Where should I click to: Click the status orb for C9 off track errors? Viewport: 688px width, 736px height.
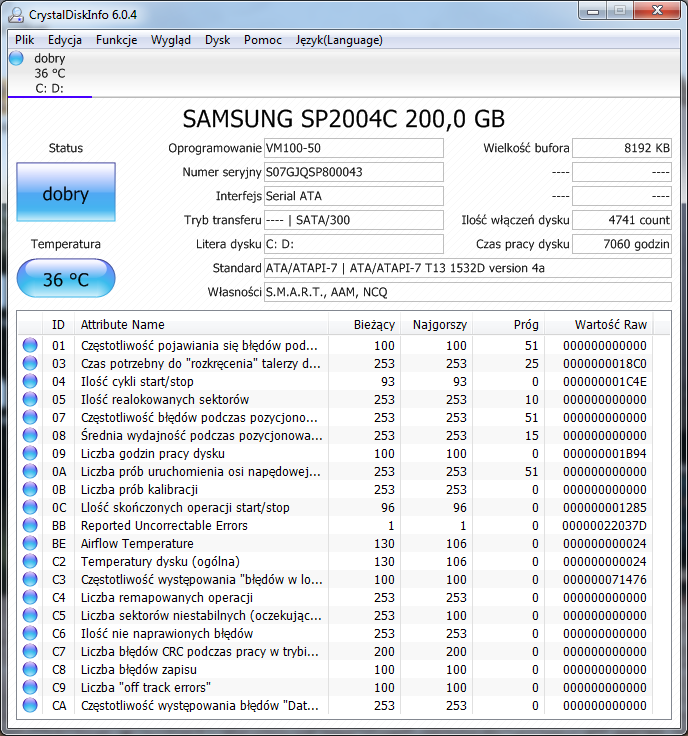tap(30, 687)
